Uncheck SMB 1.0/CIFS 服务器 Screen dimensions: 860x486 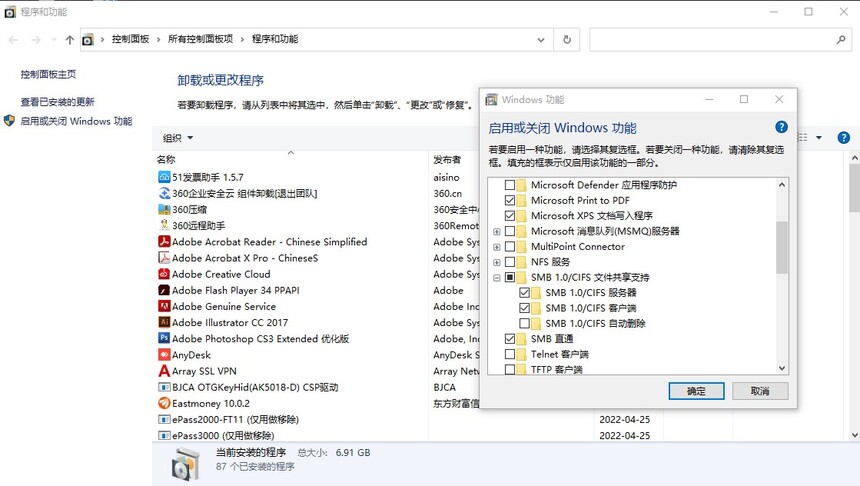tap(524, 292)
